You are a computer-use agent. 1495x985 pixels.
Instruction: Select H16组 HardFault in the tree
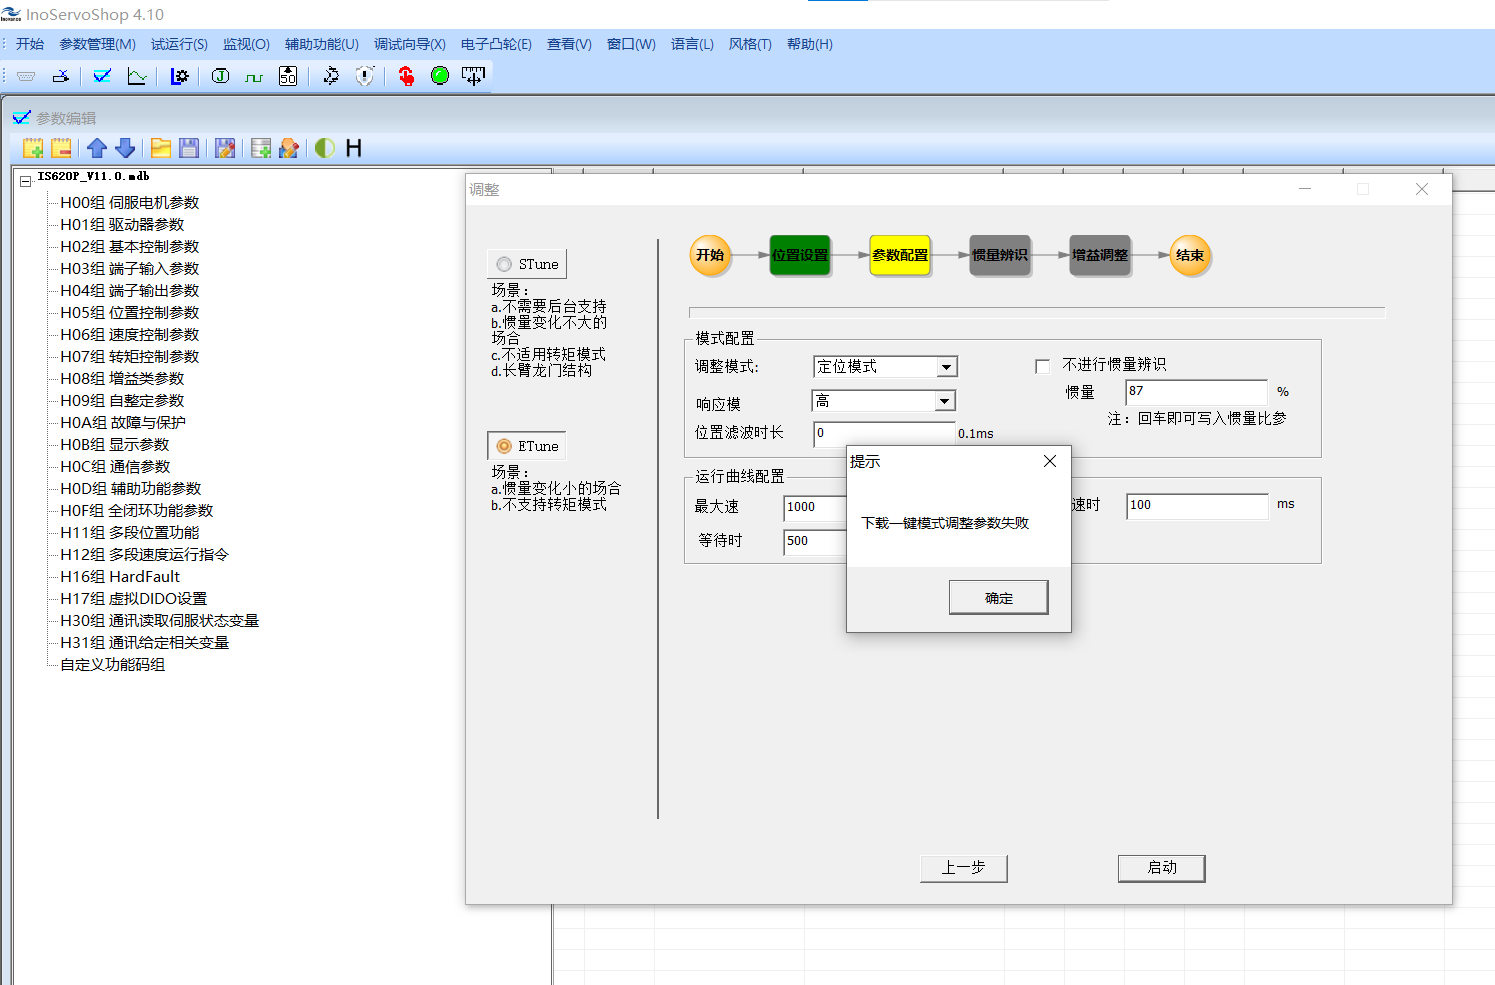click(x=120, y=577)
